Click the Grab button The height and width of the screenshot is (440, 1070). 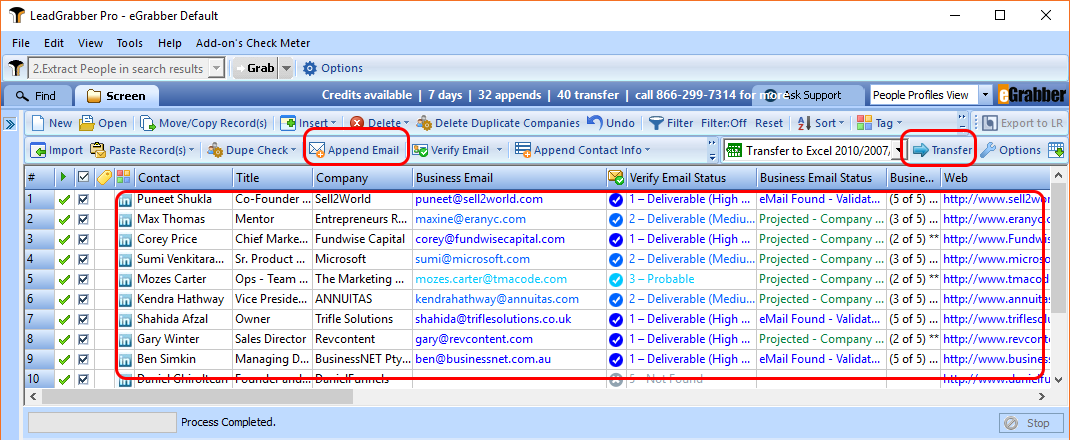pyautogui.click(x=255, y=68)
